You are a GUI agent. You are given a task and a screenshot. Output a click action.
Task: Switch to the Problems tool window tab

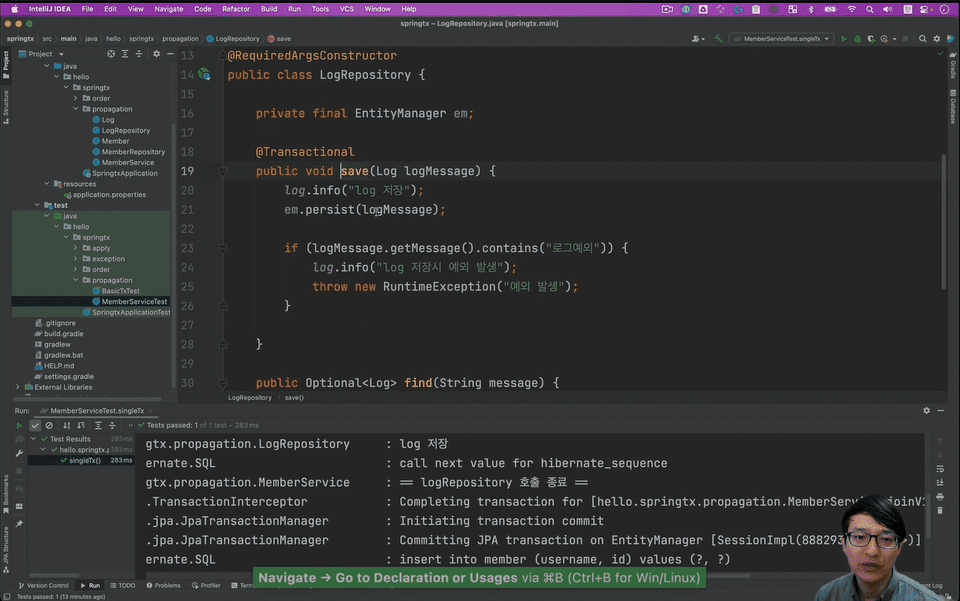[162, 585]
